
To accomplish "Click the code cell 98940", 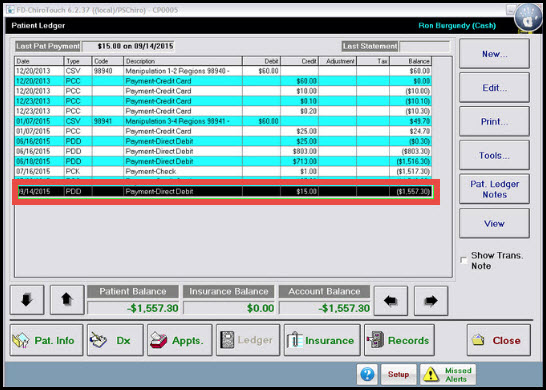I will coord(108,71).
